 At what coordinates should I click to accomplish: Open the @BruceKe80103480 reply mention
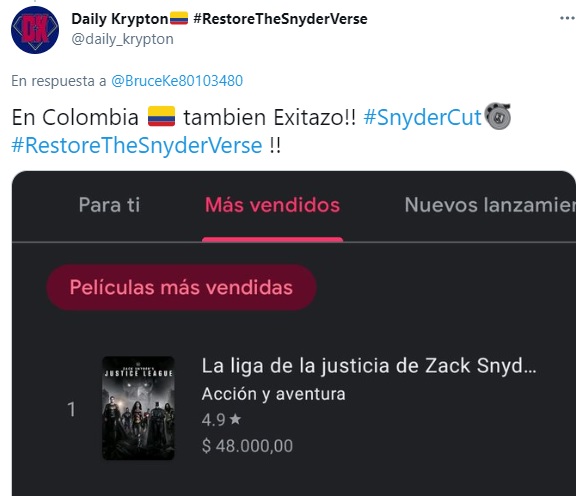(x=177, y=81)
